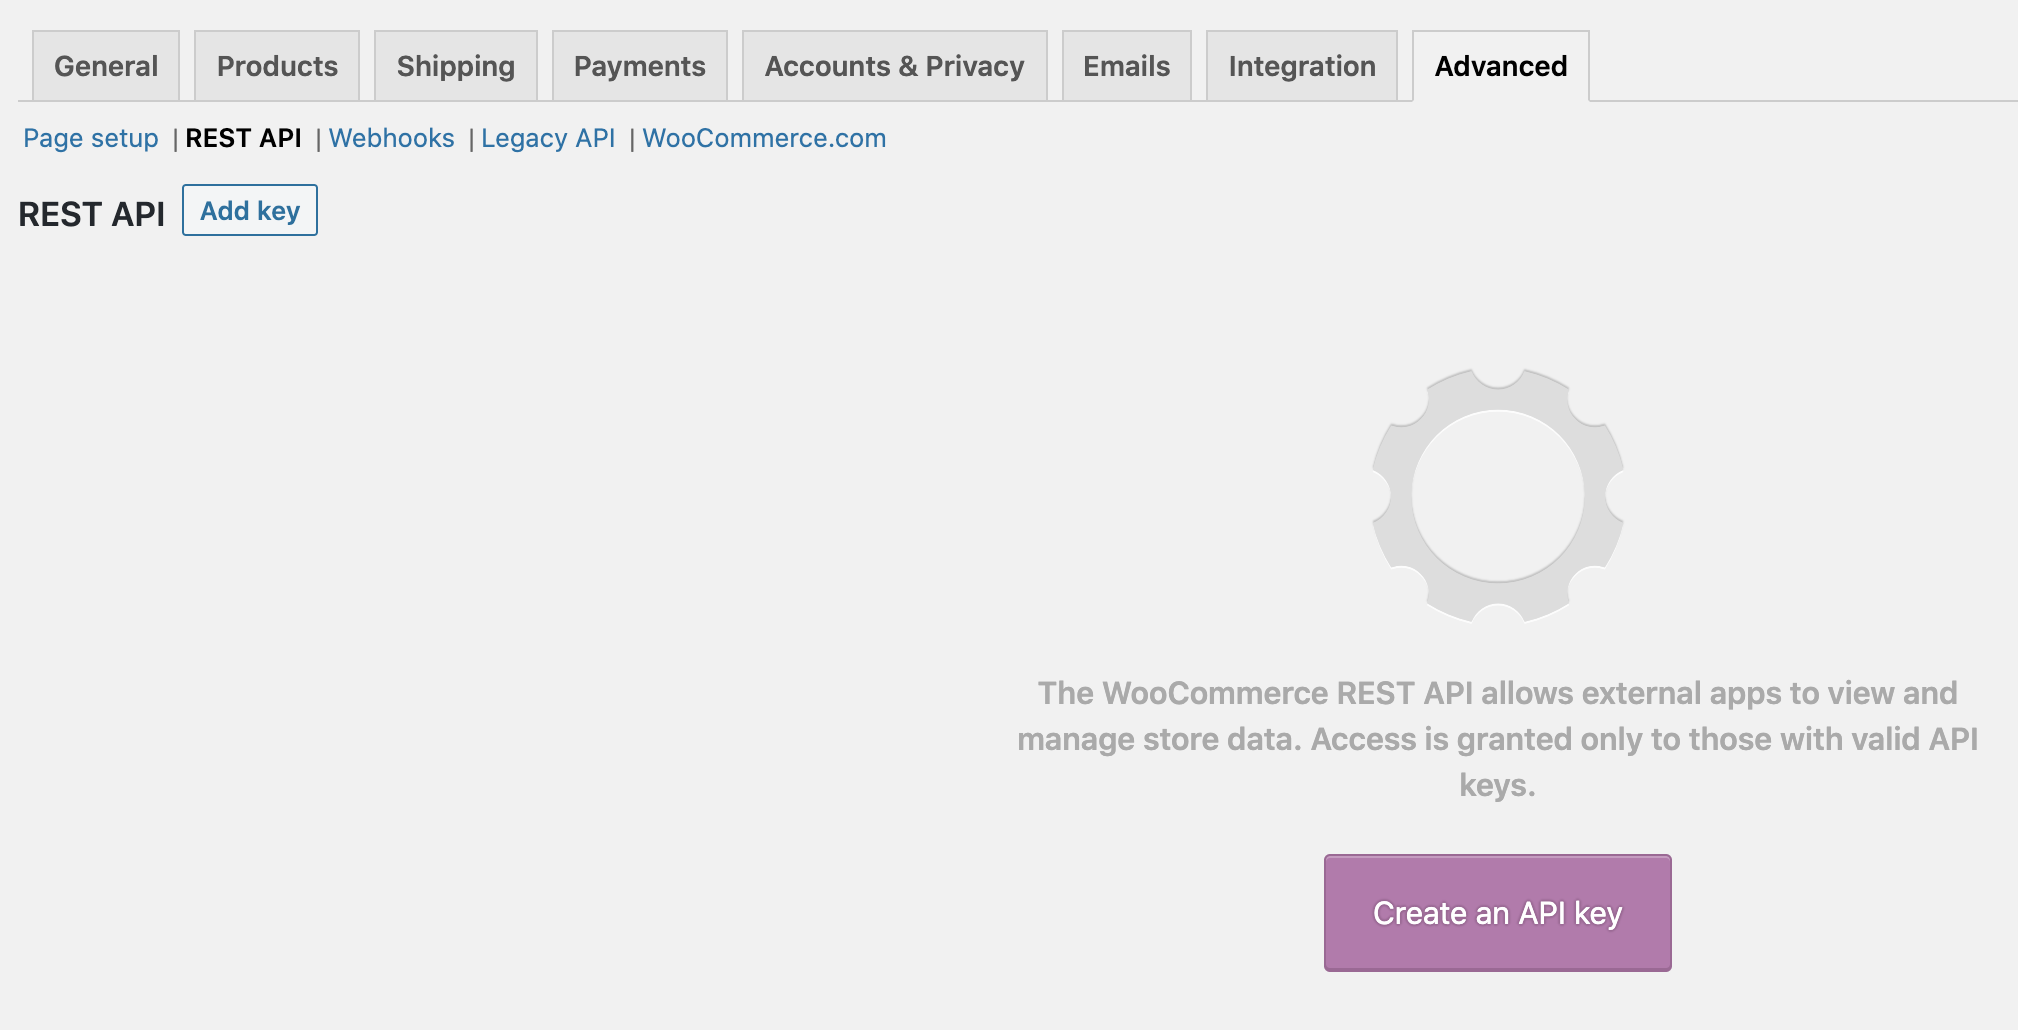Open the General settings tab
Screen dimensions: 2018x1030
(x=106, y=66)
